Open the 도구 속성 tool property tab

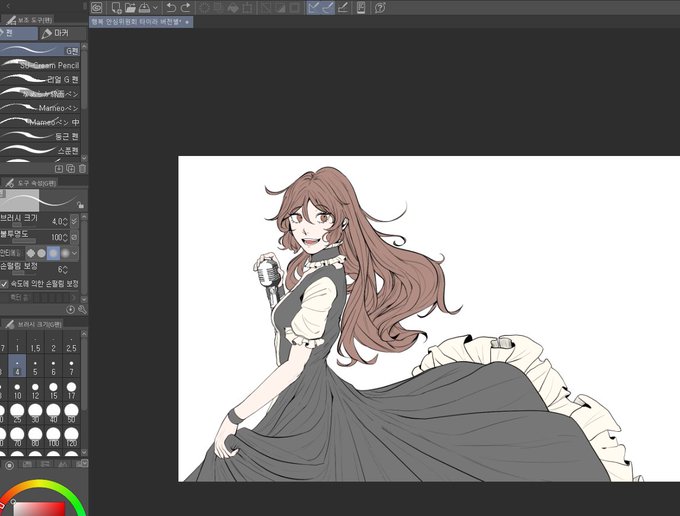30,183
